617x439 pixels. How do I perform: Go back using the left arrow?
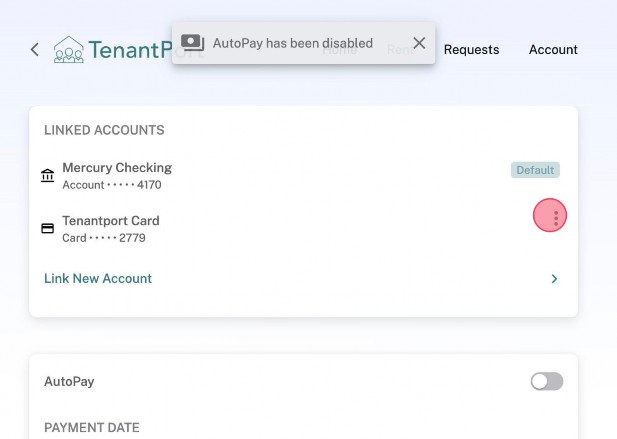pyautogui.click(x=35, y=49)
